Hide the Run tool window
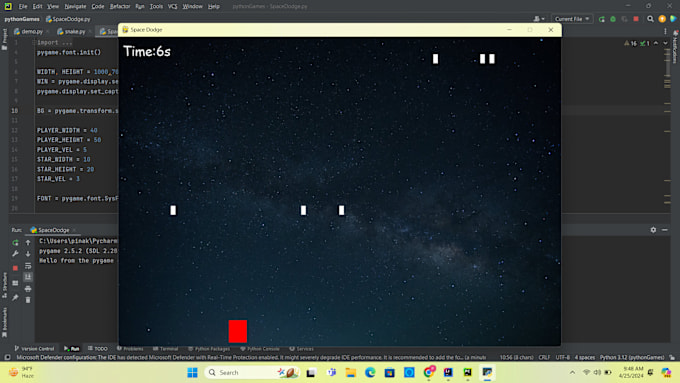Screen dimensions: 680x383 pos(665,230)
